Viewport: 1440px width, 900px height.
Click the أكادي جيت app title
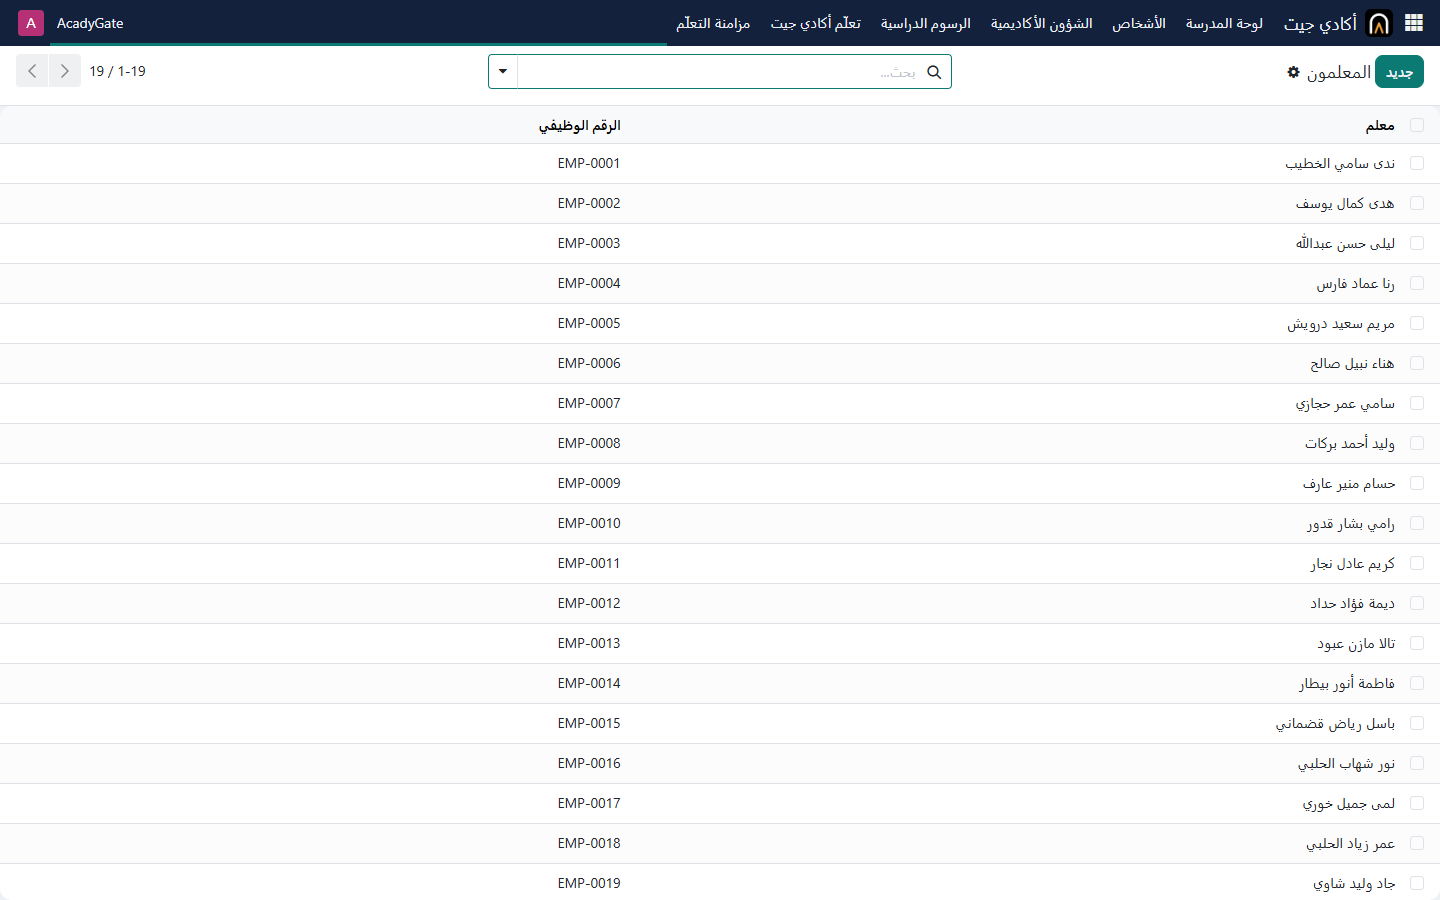pyautogui.click(x=1320, y=23)
